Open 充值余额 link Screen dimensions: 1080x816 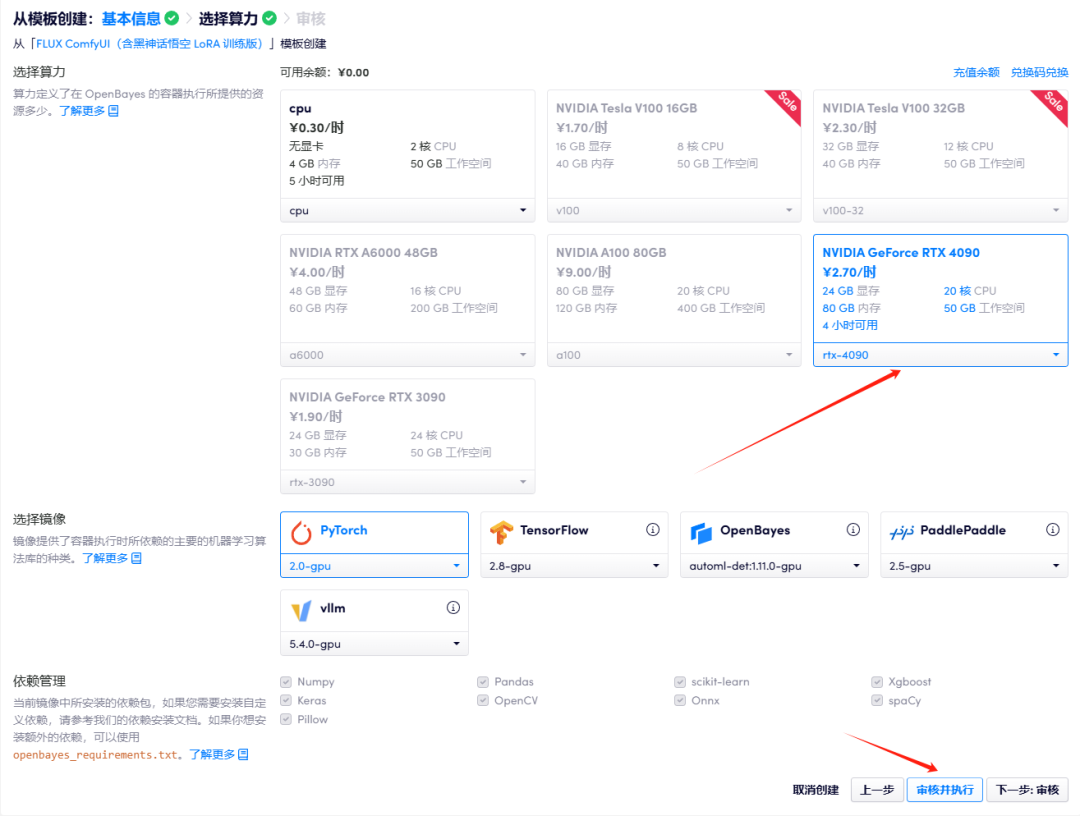pos(976,72)
